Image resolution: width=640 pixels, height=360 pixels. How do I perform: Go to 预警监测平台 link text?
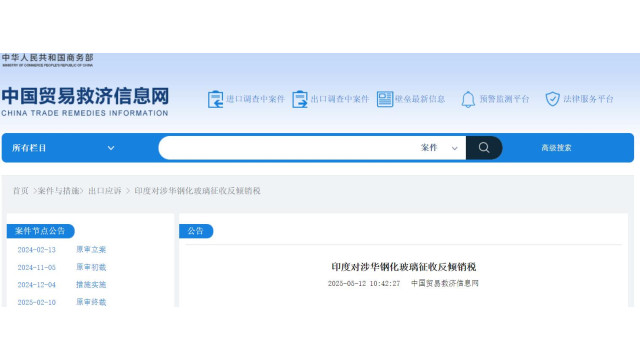(x=504, y=99)
